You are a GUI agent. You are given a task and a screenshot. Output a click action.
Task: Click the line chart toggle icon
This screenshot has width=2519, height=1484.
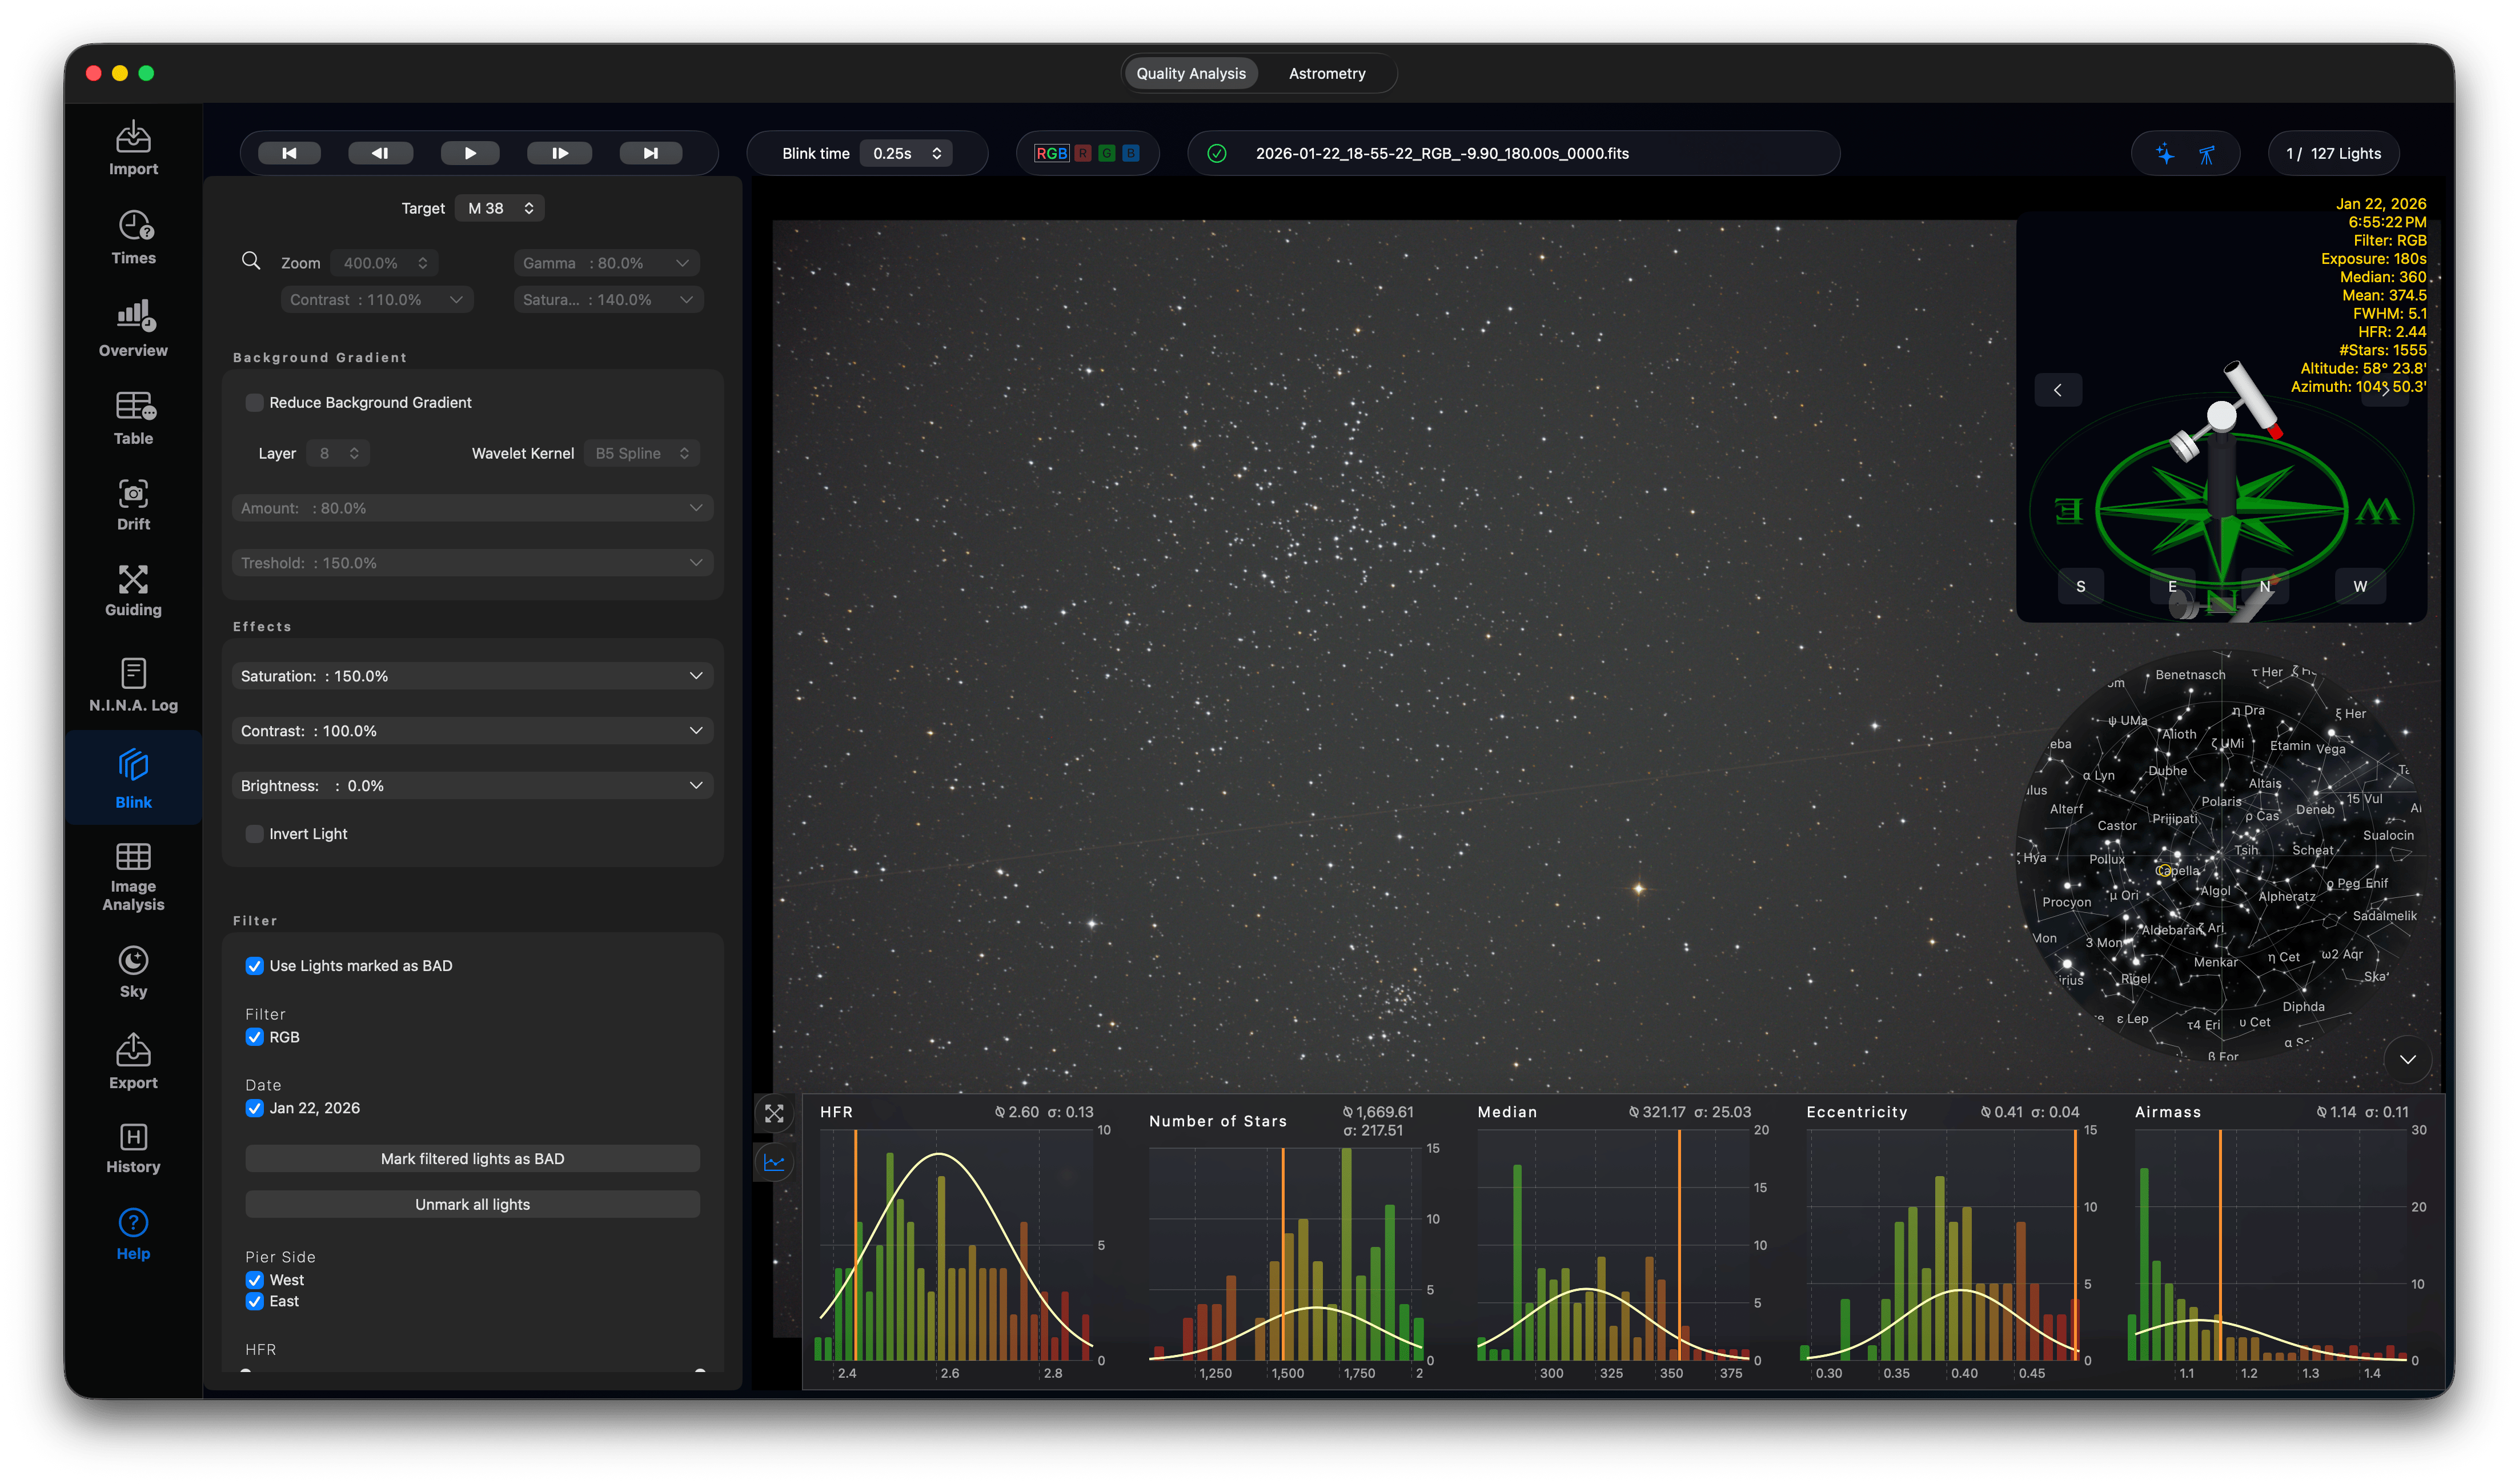click(x=774, y=1162)
